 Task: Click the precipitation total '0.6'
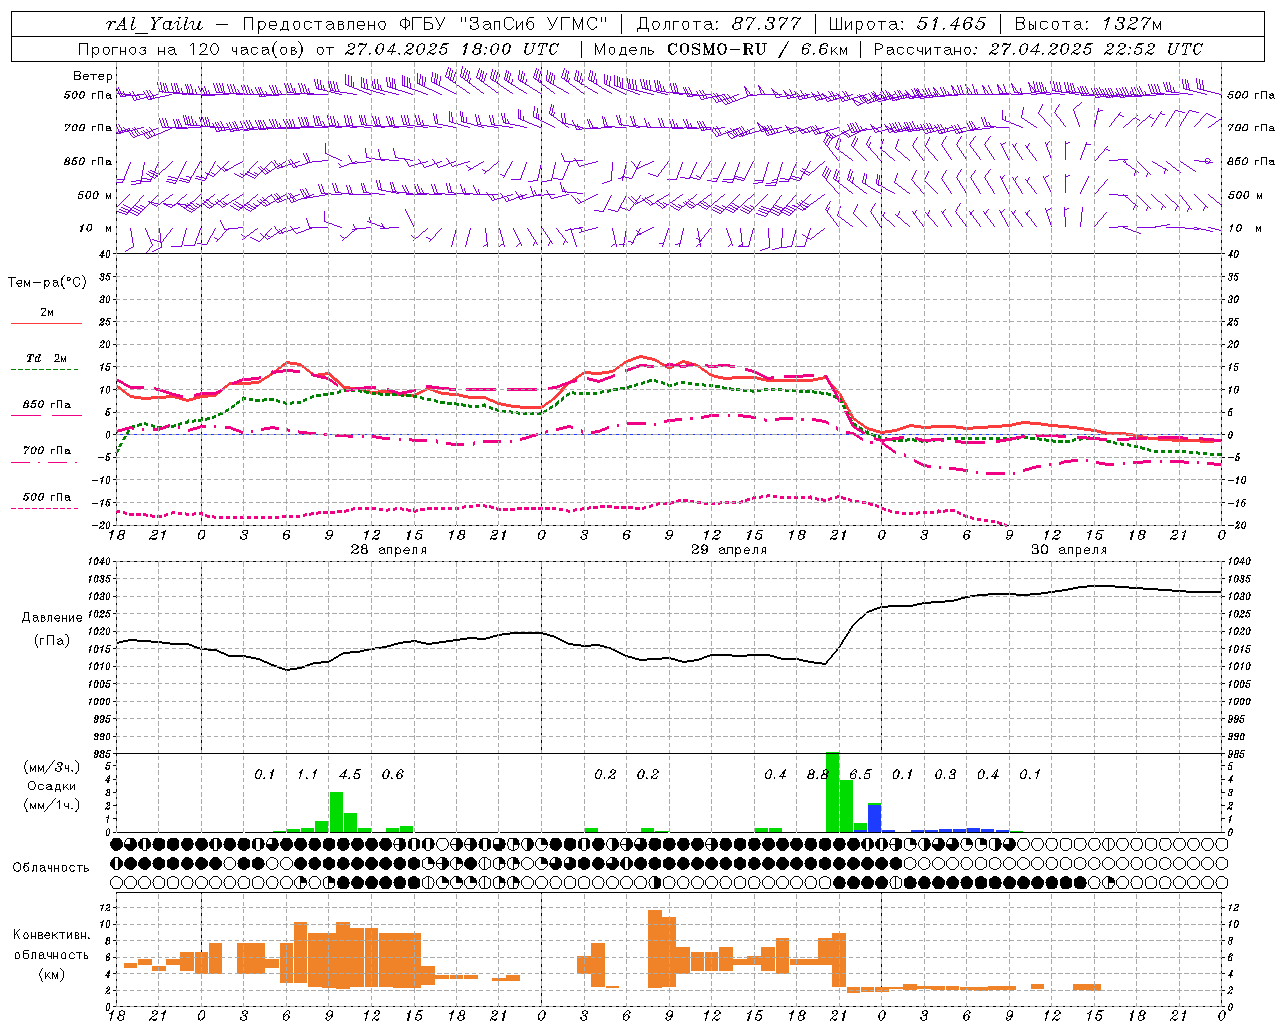(393, 775)
